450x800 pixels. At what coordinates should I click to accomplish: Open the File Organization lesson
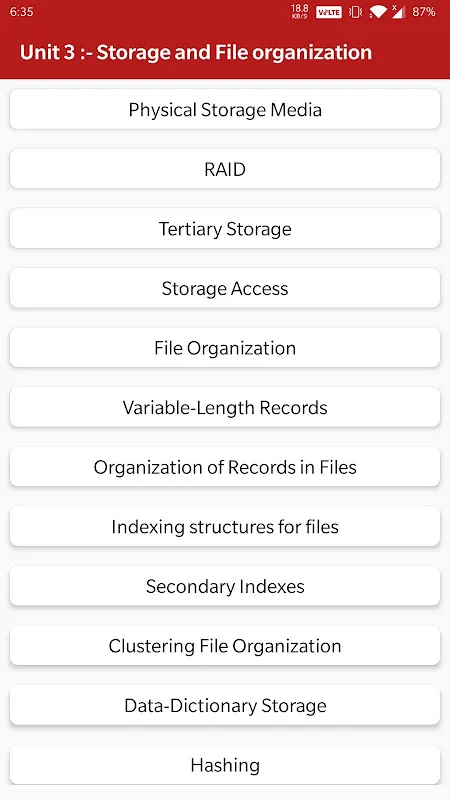[225, 348]
